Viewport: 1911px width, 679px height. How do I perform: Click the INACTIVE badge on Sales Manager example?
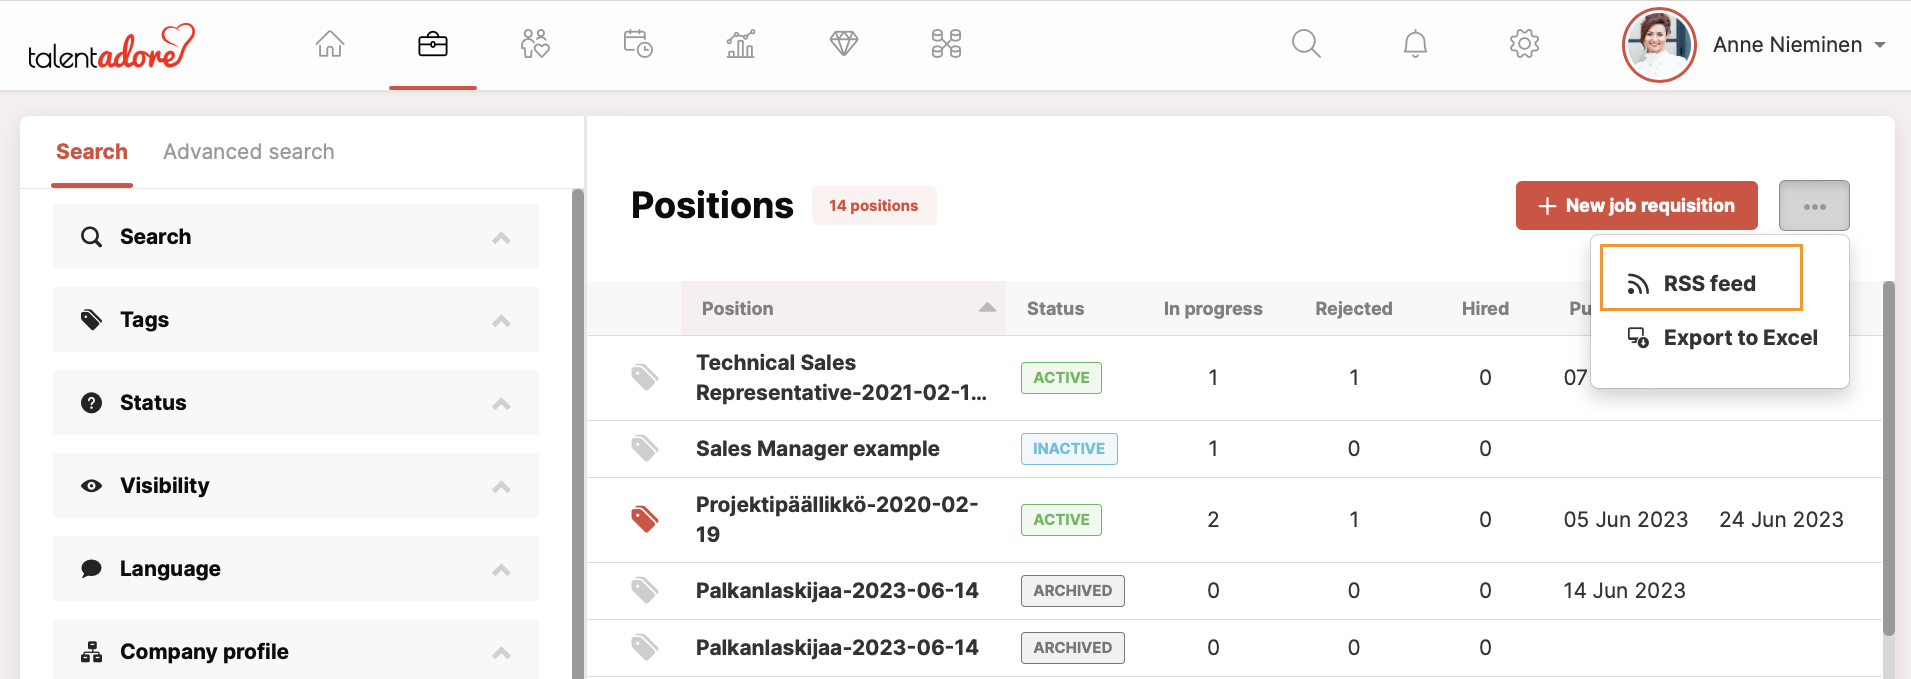tap(1068, 449)
